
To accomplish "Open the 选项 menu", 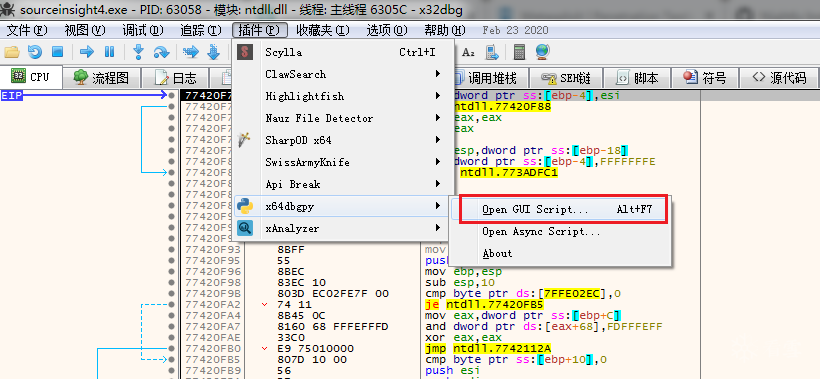I will pos(386,30).
